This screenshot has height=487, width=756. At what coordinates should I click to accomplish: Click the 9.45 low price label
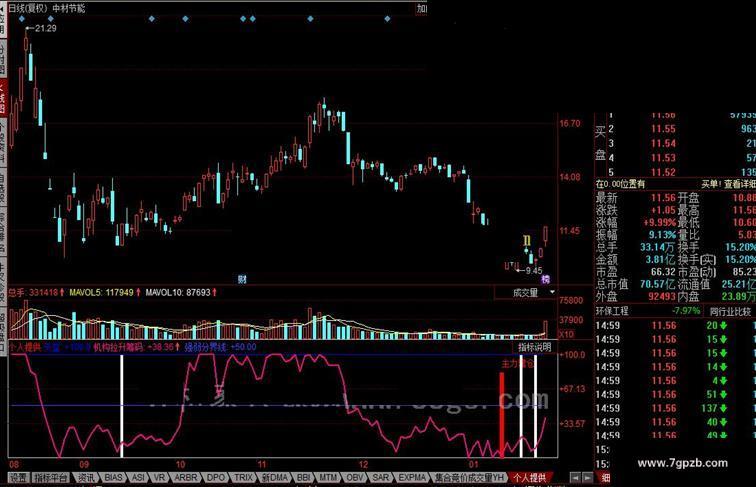(534, 271)
